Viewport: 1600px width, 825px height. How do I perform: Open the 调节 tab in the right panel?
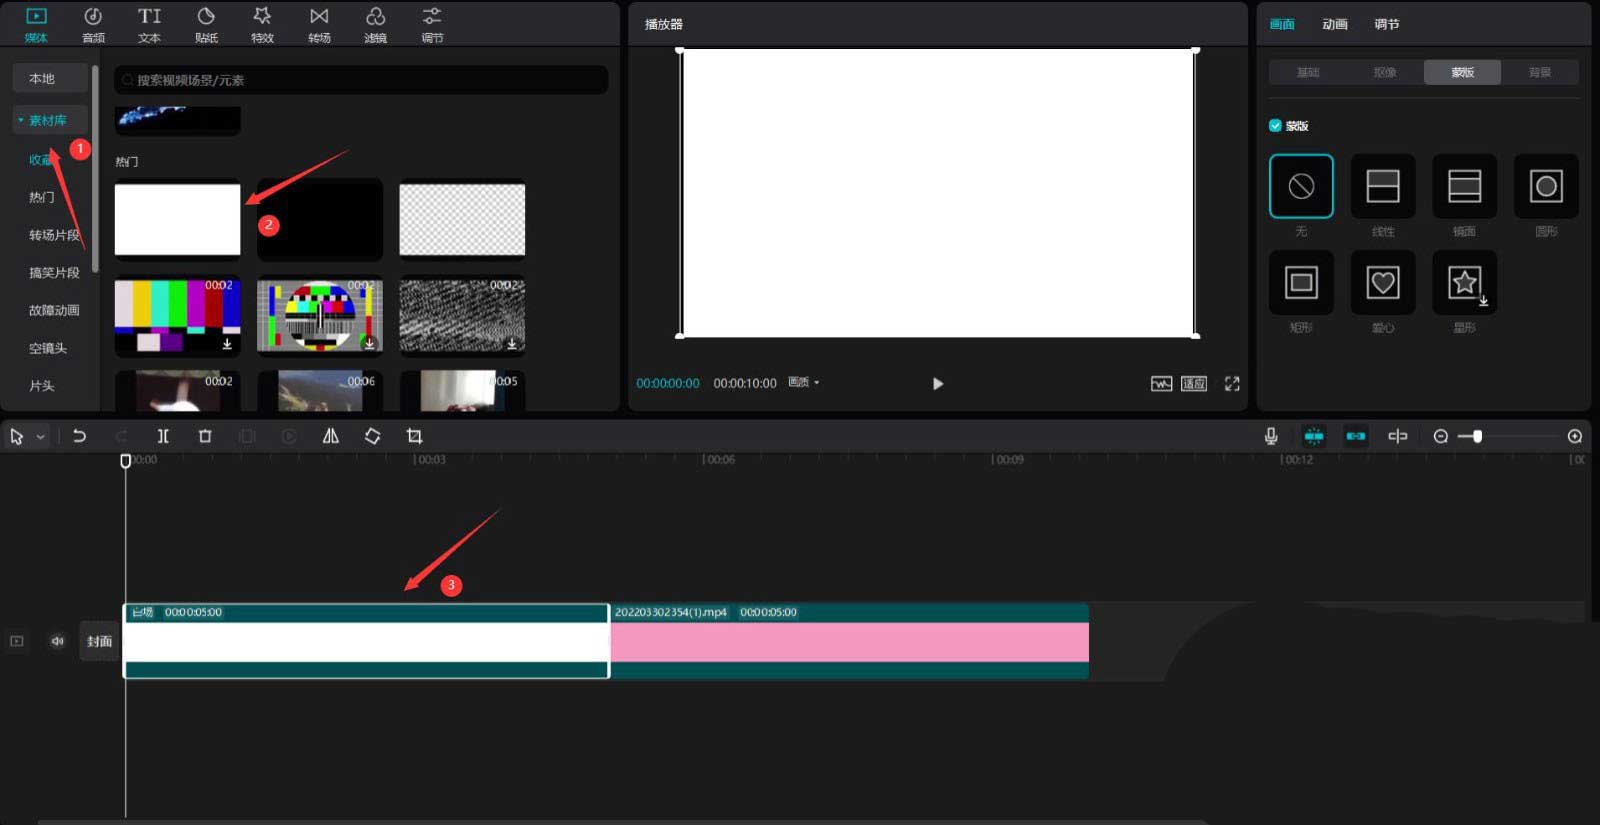tap(1387, 24)
